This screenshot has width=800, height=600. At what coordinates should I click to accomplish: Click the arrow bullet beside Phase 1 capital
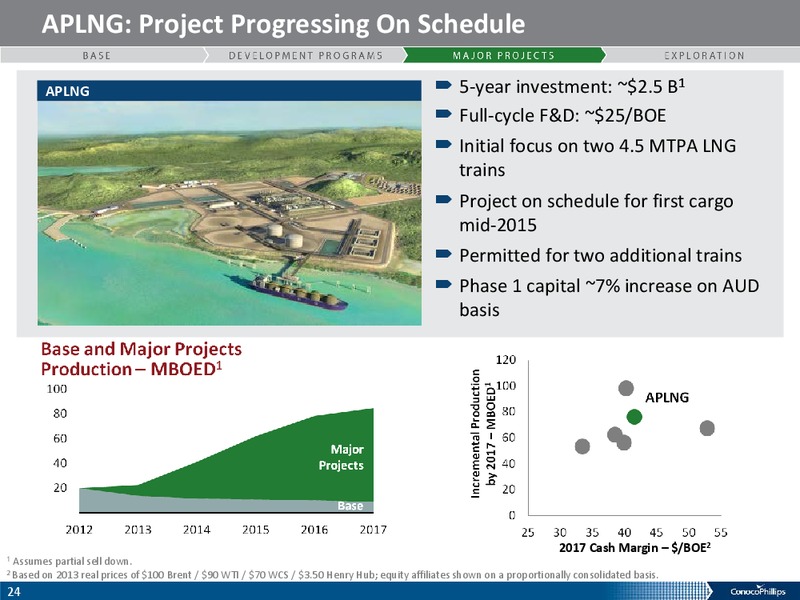pos(443,284)
